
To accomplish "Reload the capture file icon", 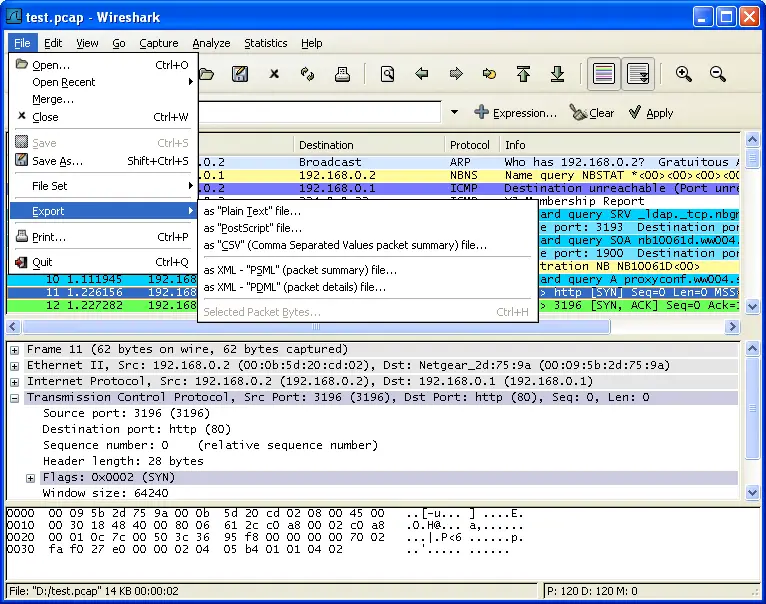I will (308, 74).
